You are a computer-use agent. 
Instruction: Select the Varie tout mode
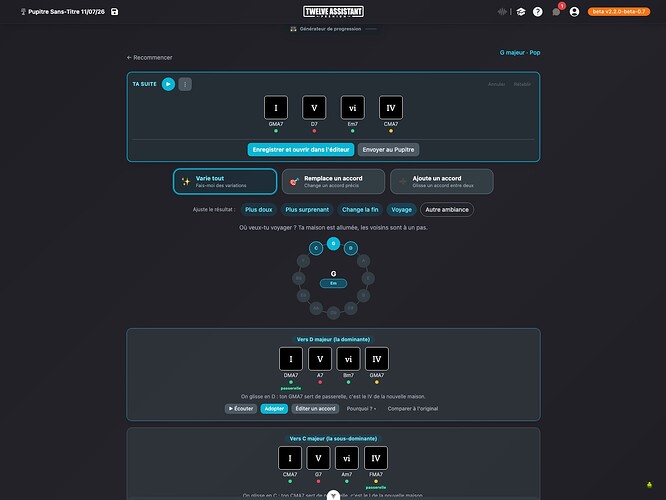point(225,181)
